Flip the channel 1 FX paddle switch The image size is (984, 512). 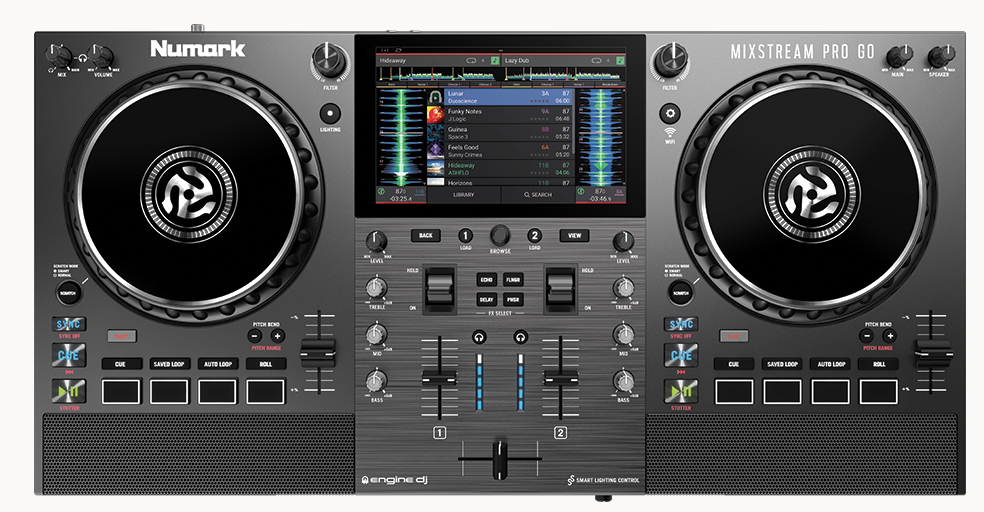click(x=440, y=289)
